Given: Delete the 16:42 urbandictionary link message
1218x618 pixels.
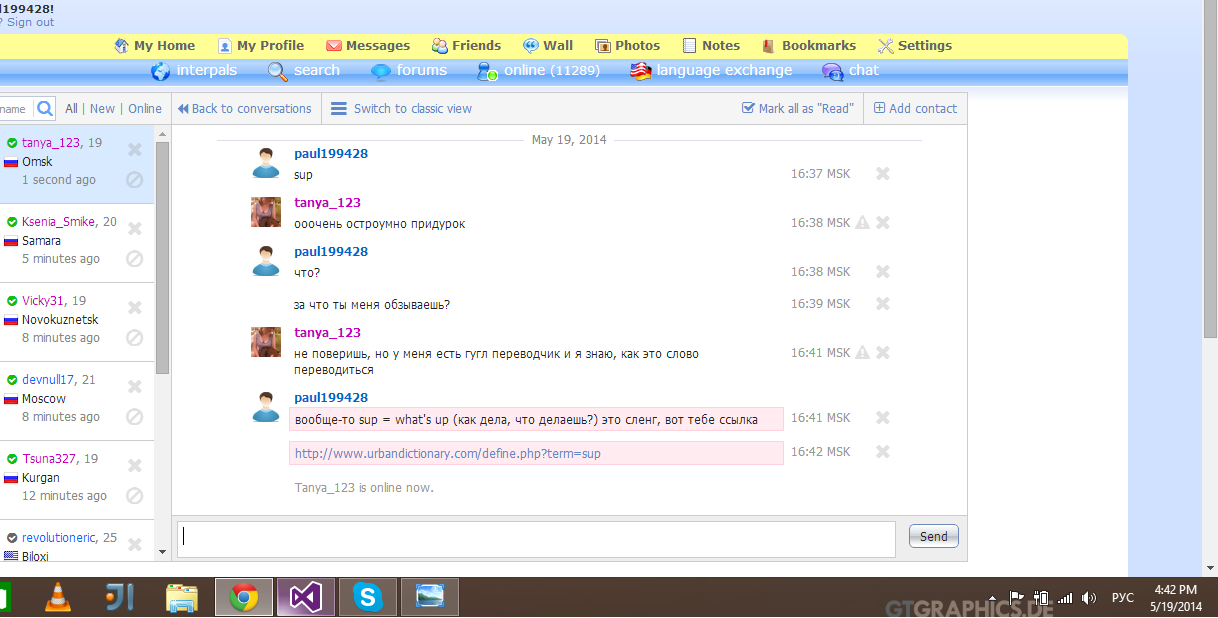Looking at the screenshot, I should point(883,452).
